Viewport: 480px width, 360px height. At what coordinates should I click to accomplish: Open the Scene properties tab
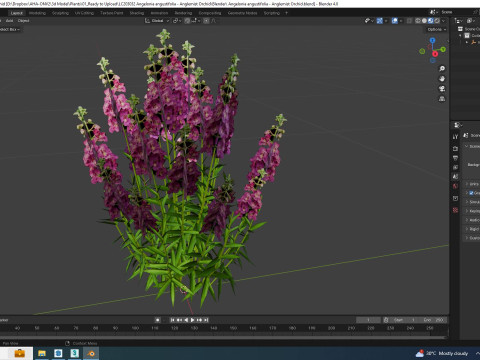tap(455, 176)
